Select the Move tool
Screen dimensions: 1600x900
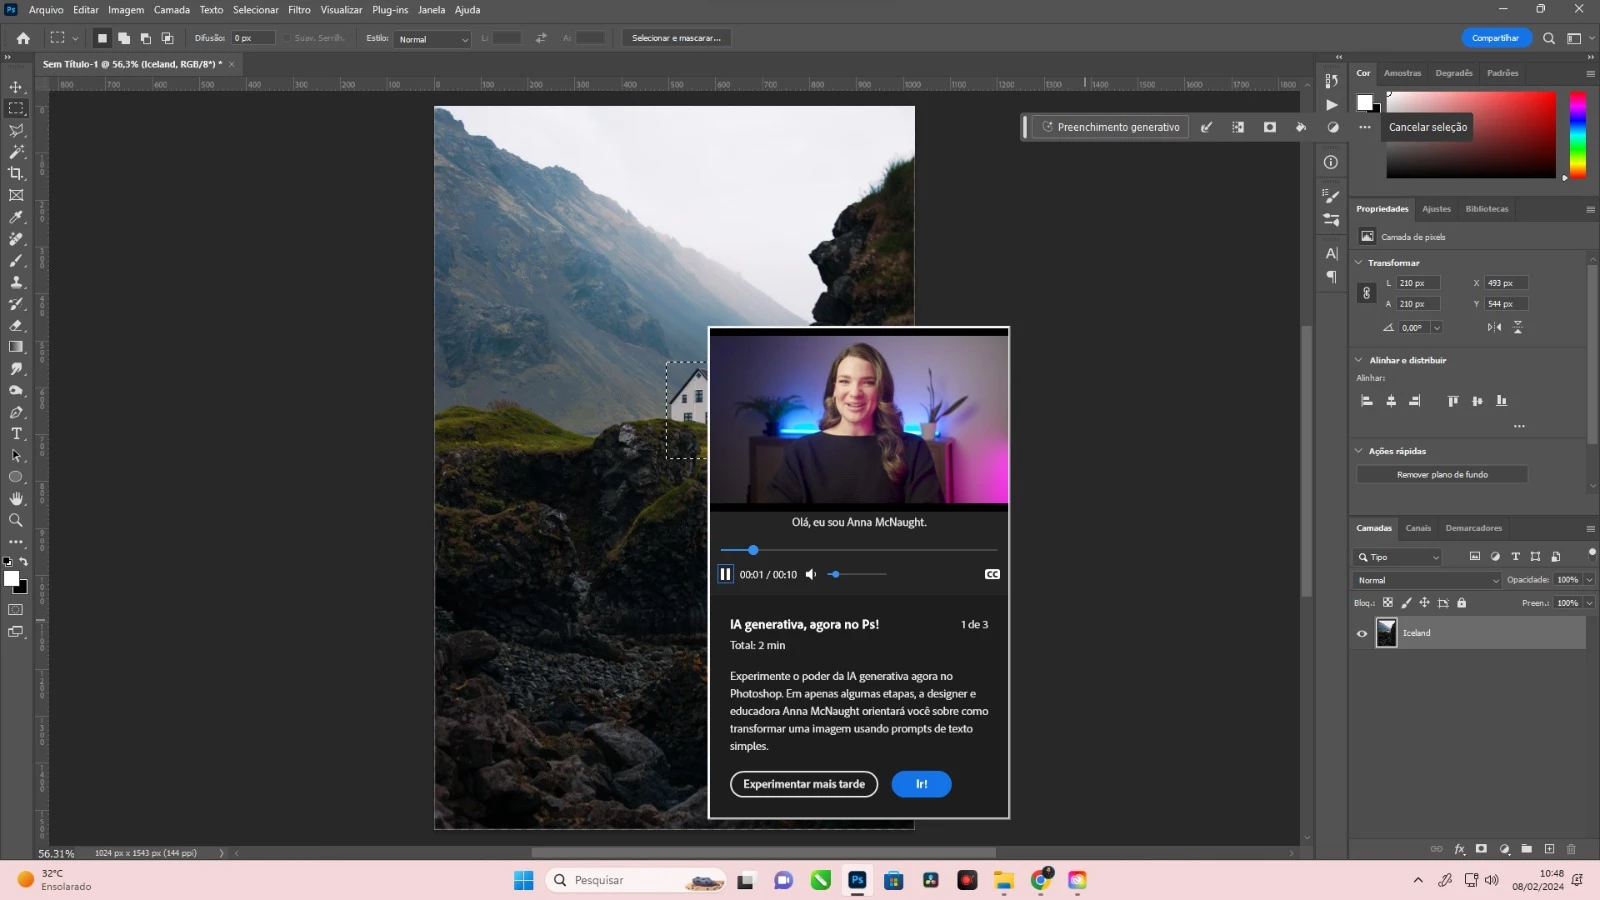(16, 87)
